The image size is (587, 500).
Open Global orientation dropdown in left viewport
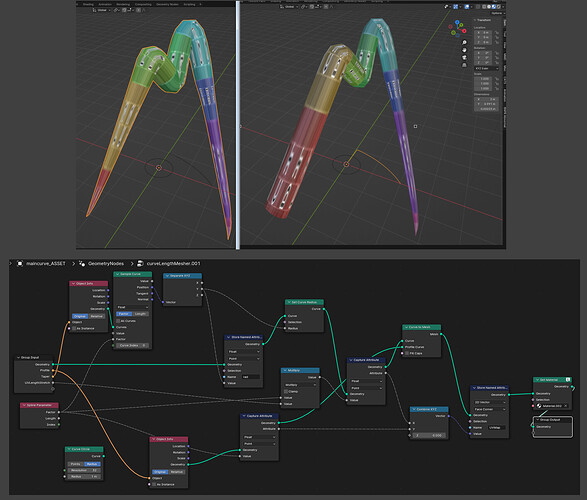pos(102,10)
